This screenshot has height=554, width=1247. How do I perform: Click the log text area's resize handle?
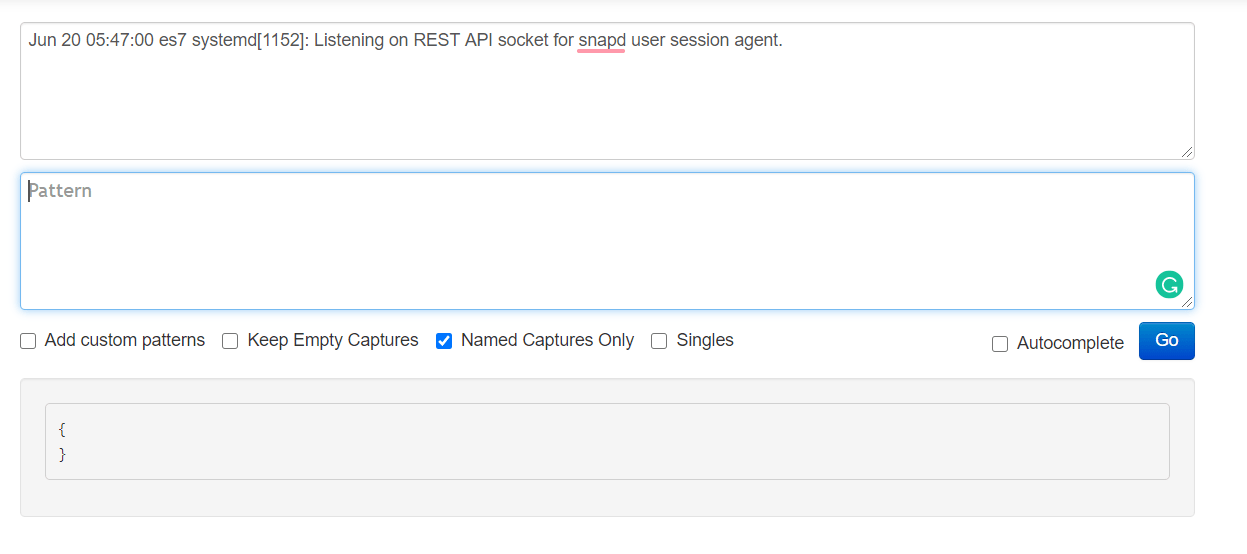tap(1186, 151)
